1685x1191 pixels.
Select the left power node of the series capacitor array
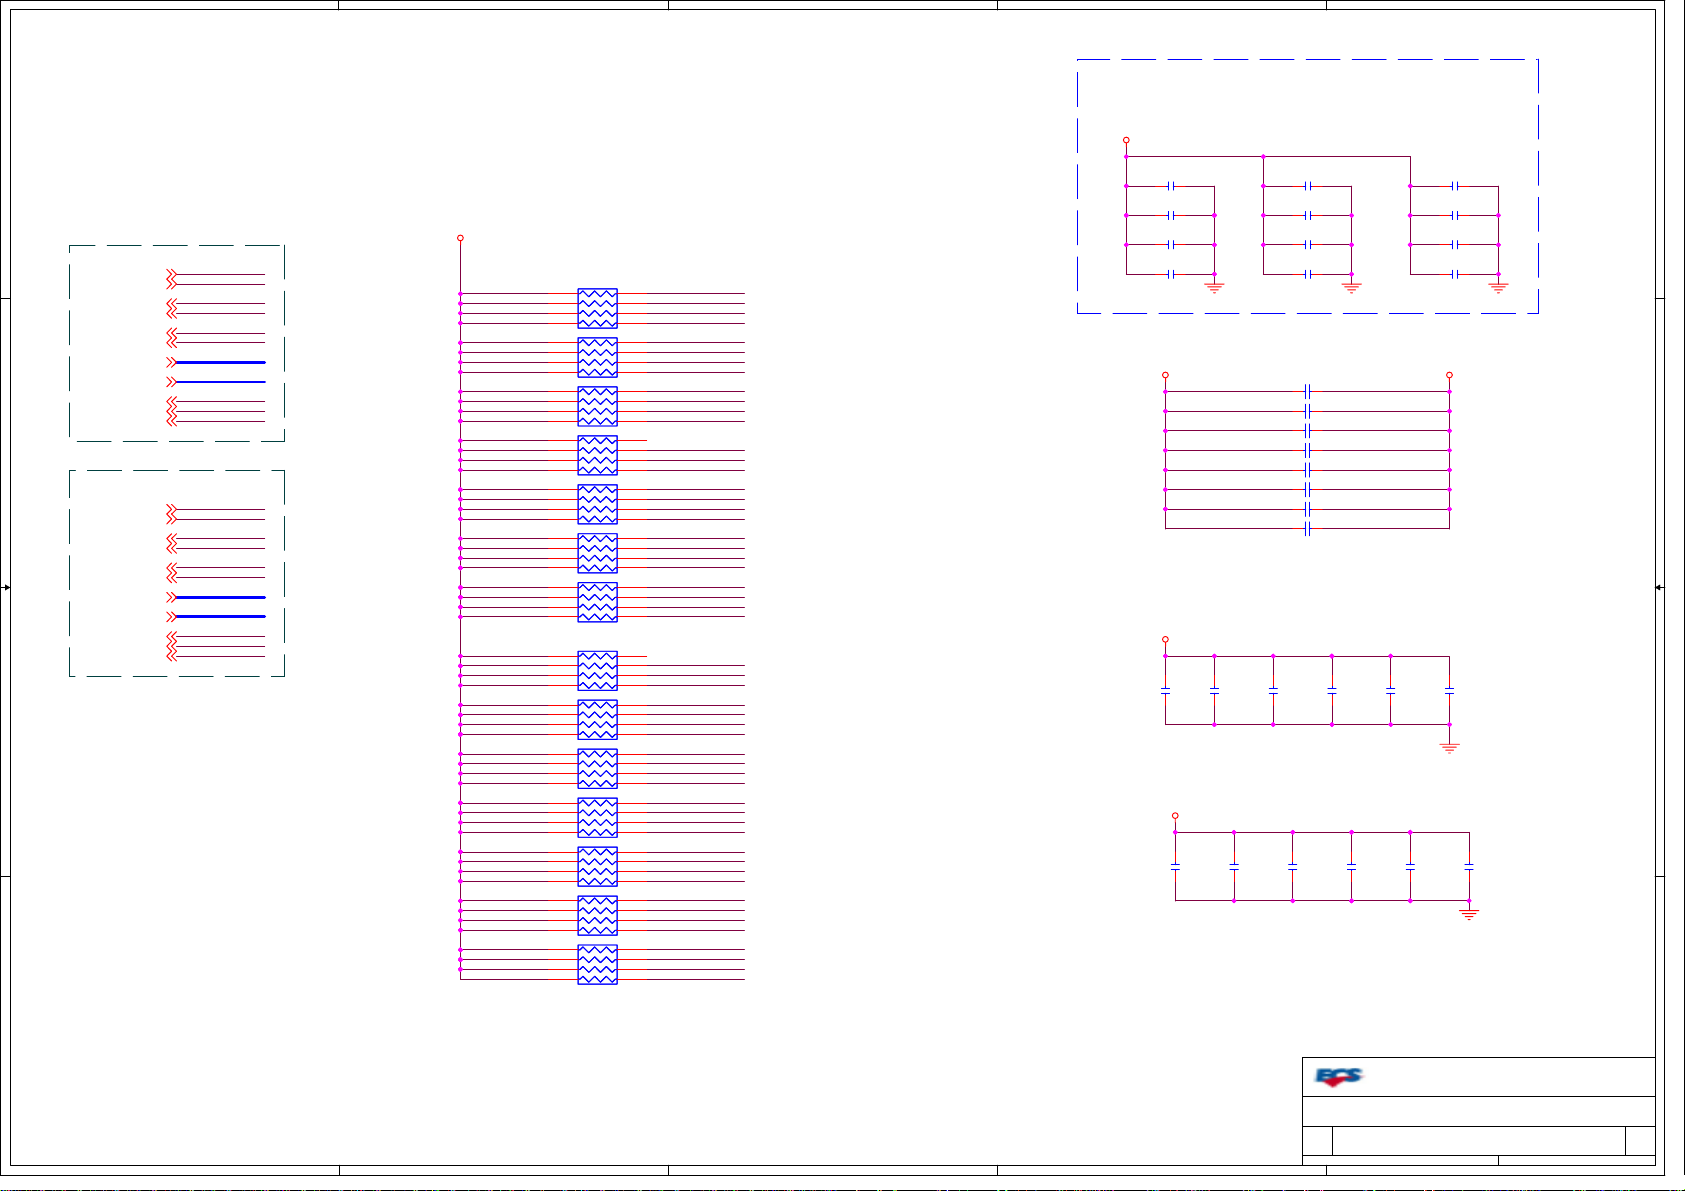(x=1165, y=375)
